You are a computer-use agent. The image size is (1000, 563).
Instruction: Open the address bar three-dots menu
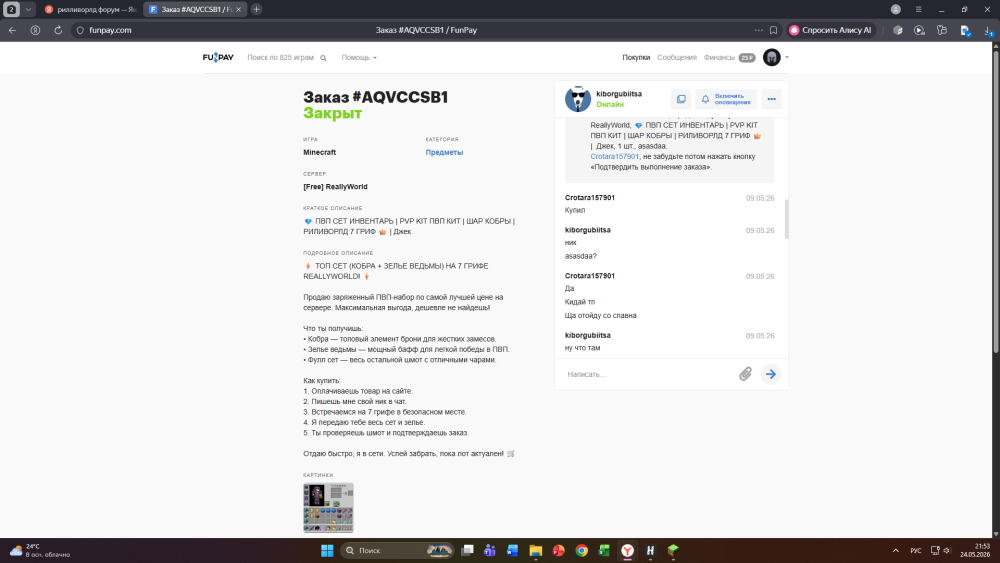[758, 30]
